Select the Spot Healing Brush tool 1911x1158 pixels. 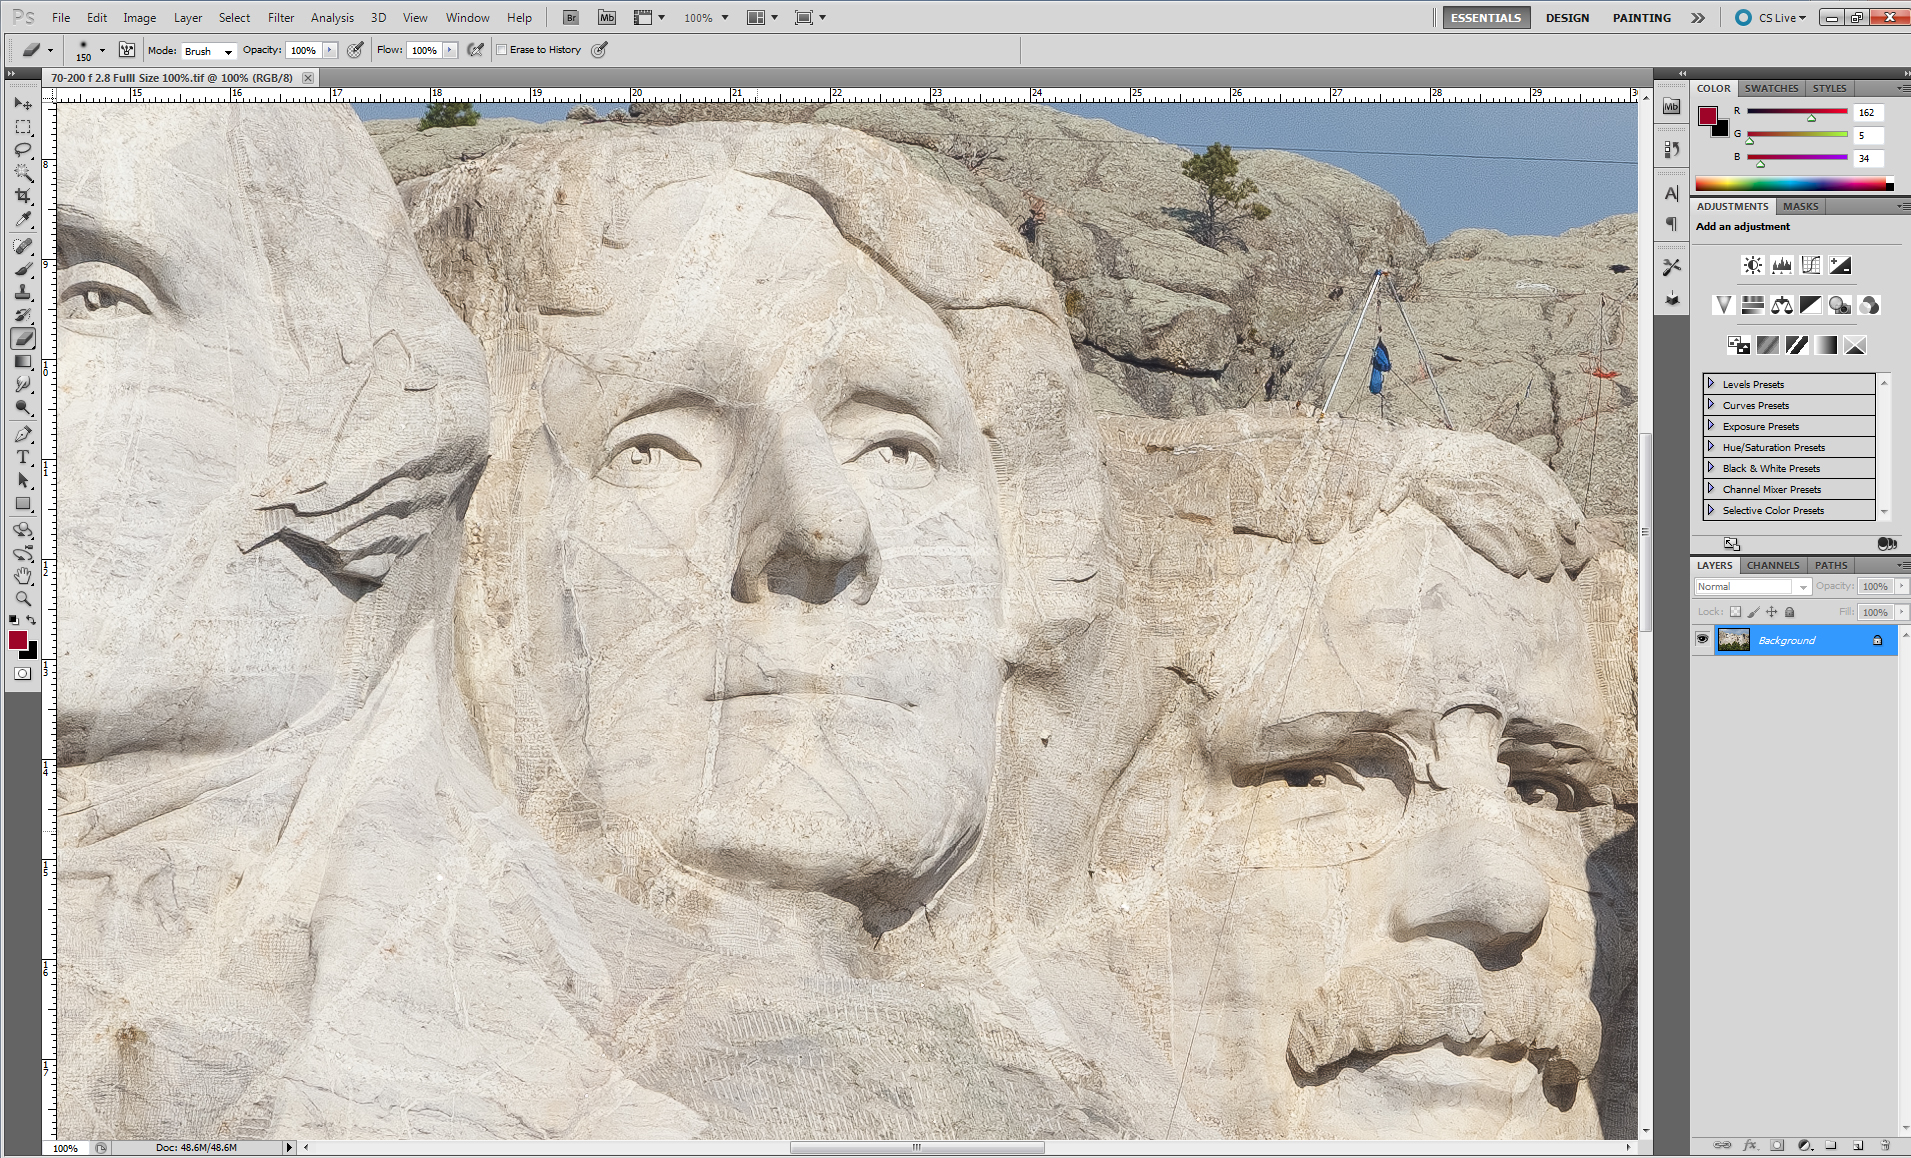23,246
